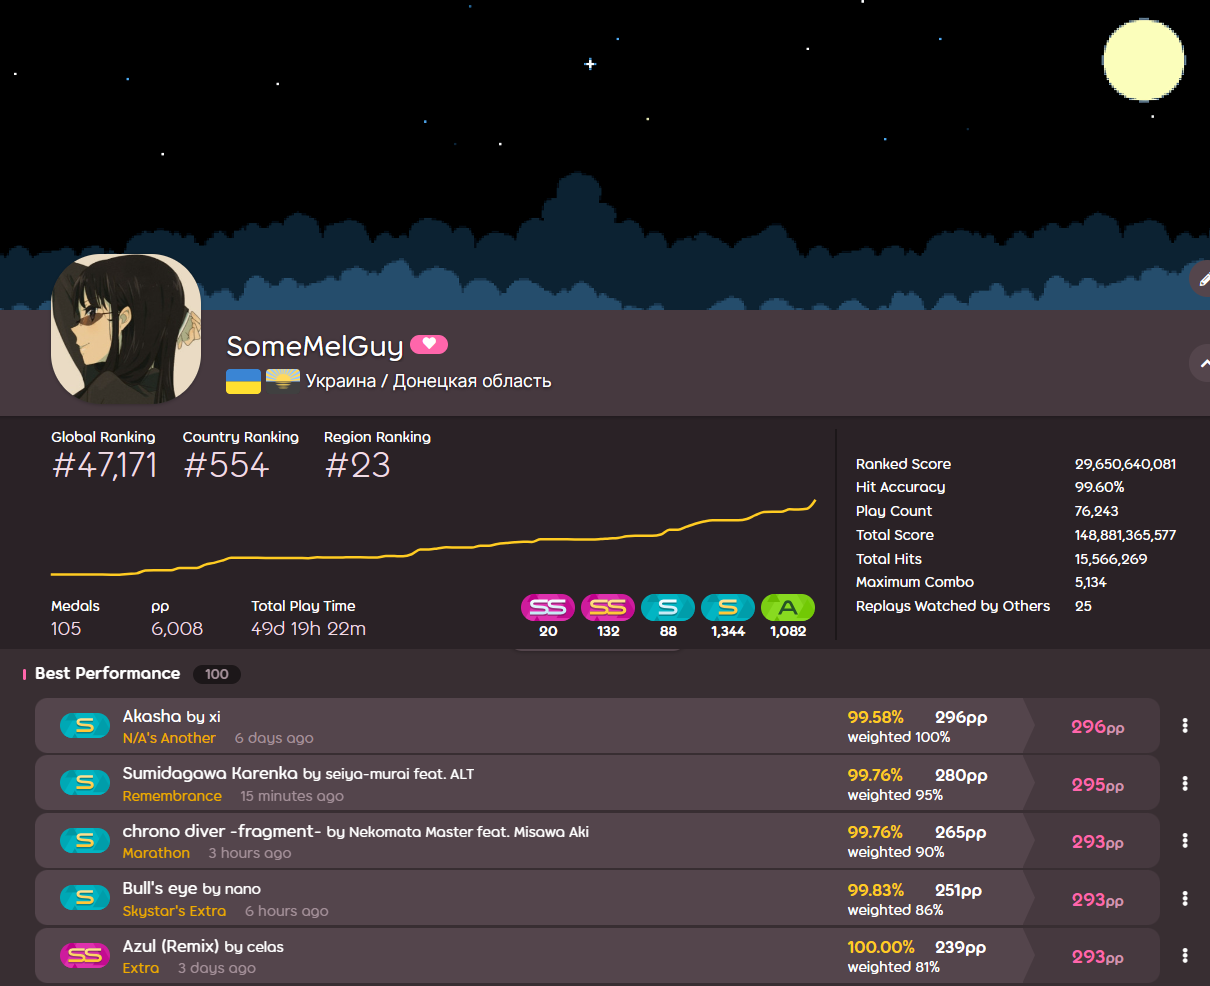Click the Donetsk region flag icon

pyautogui.click(x=283, y=381)
